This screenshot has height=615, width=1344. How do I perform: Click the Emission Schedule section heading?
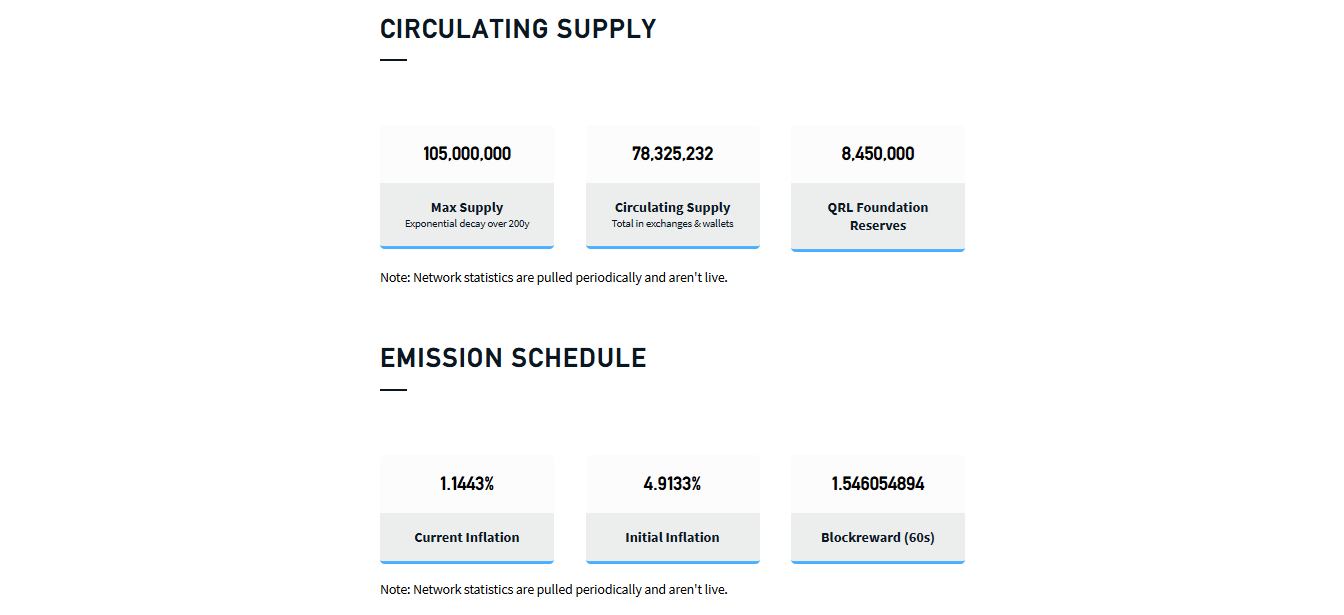513,358
